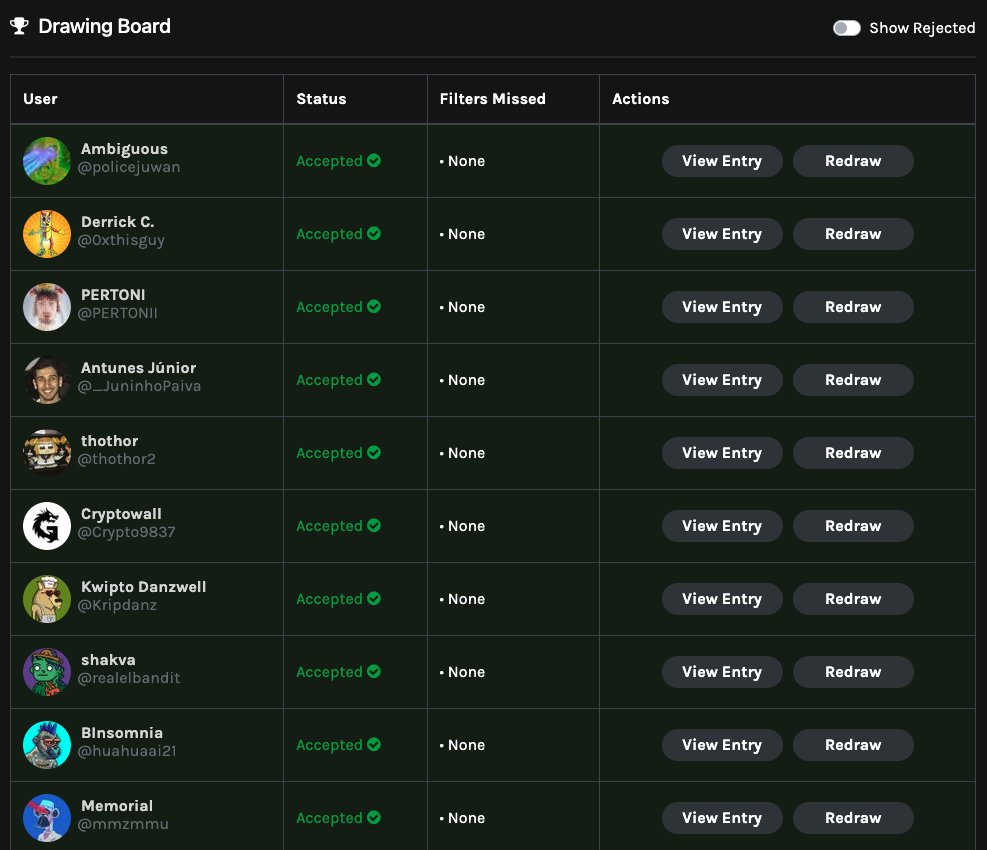Click the accepted check icon for Kwipto Danzwell

374,599
